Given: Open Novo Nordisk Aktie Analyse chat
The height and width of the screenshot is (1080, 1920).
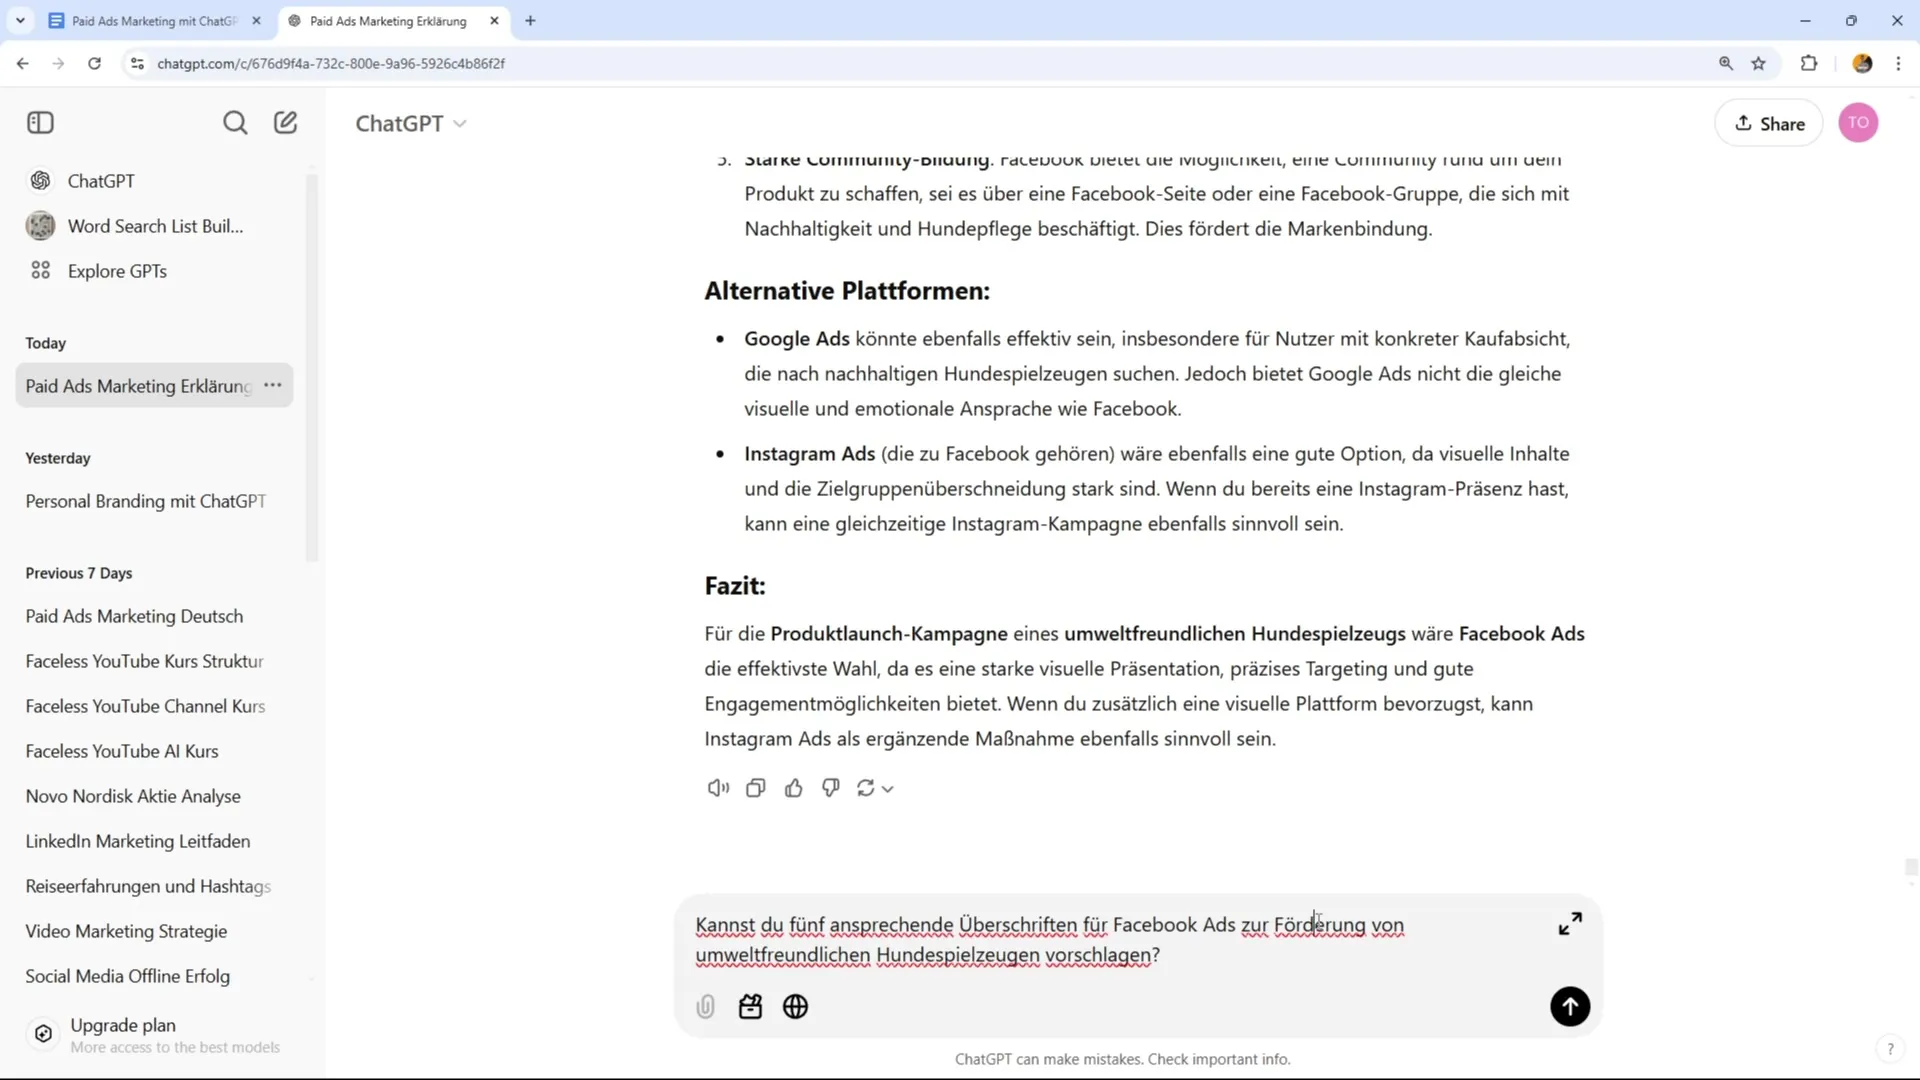Looking at the screenshot, I should click(x=133, y=796).
